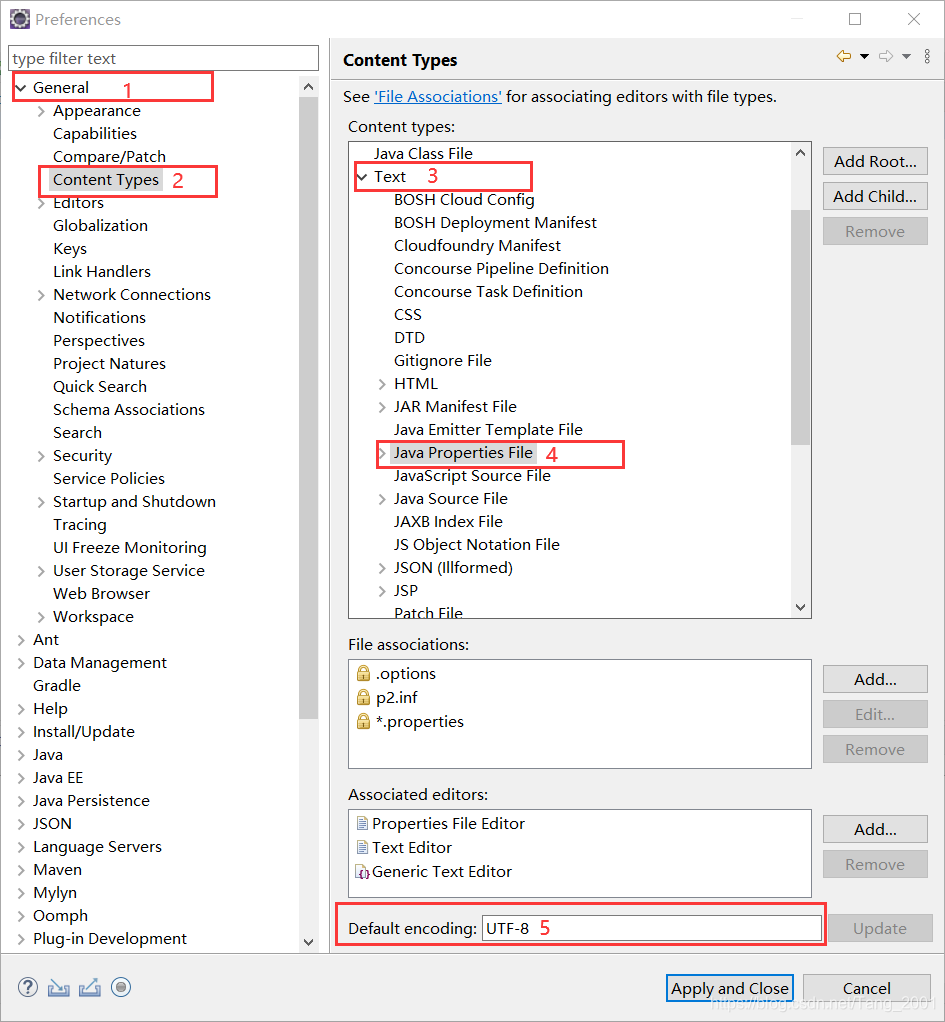The height and width of the screenshot is (1022, 945).
Task: Click Add... beside Associated editors
Action: [875, 829]
